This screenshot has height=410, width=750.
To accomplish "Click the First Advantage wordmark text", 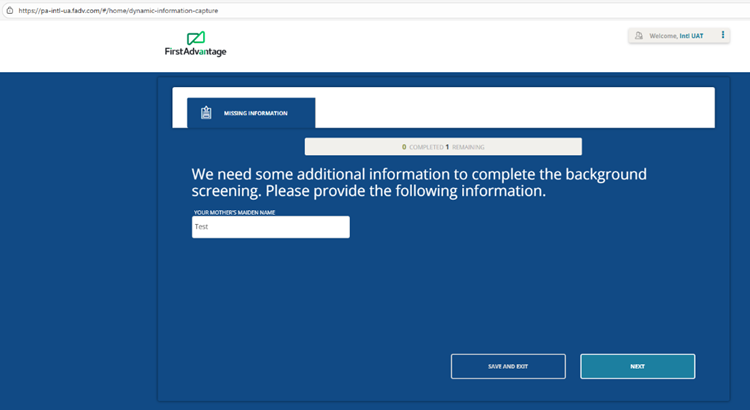I will (x=195, y=52).
